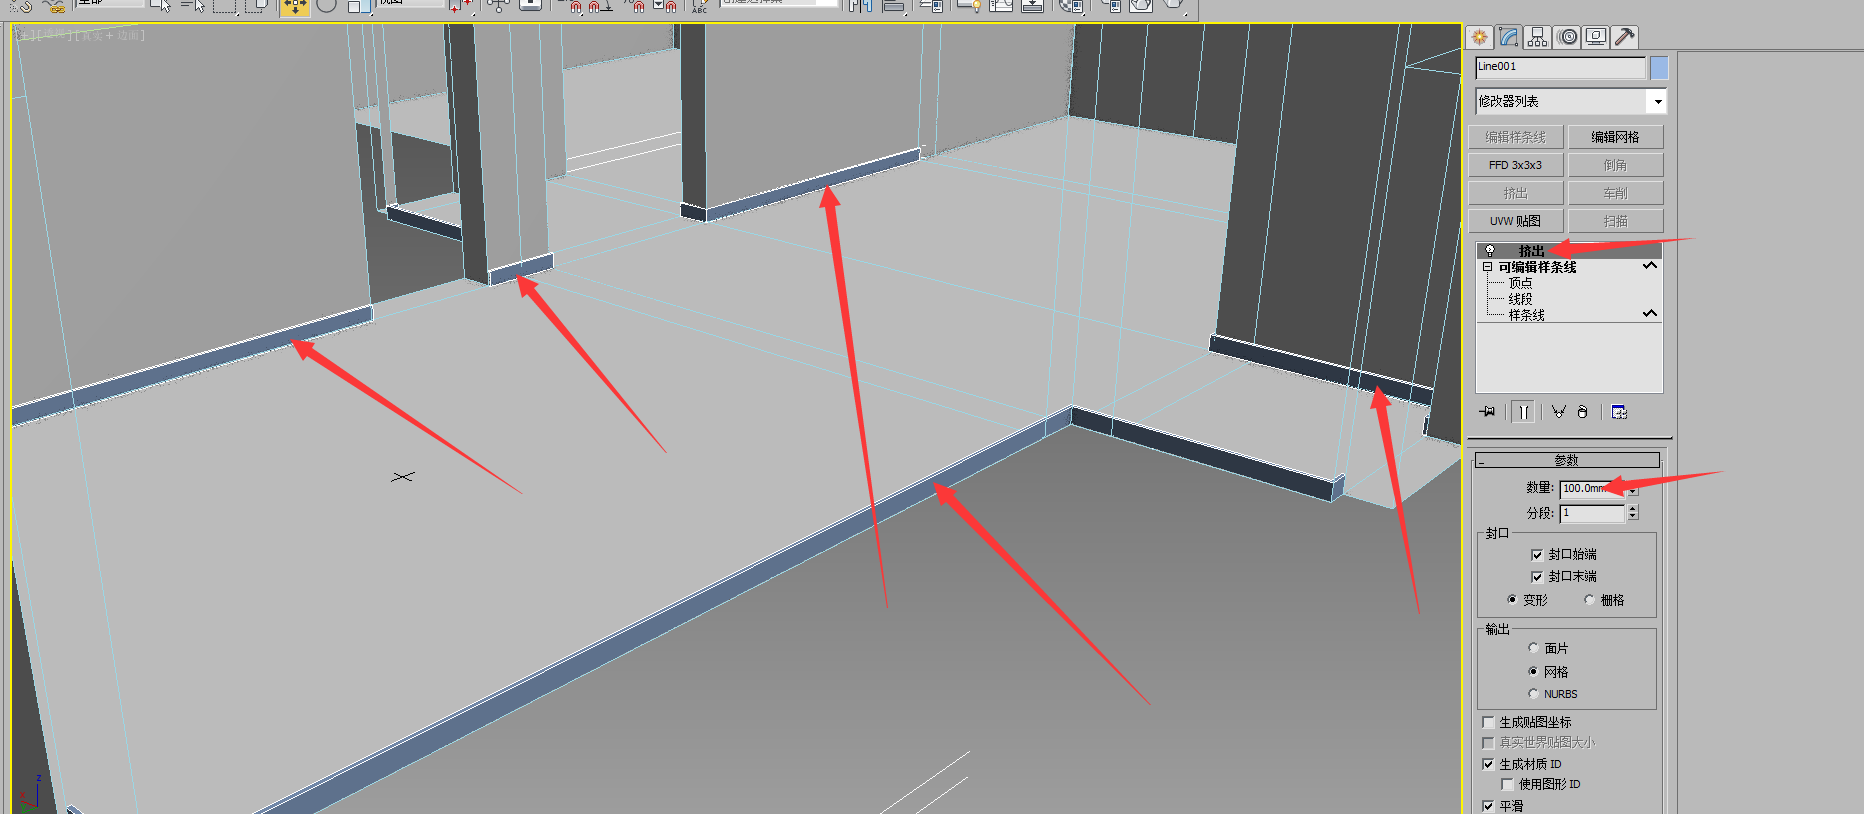Select the 线段 sub-object level
The image size is (1864, 814).
[1520, 299]
